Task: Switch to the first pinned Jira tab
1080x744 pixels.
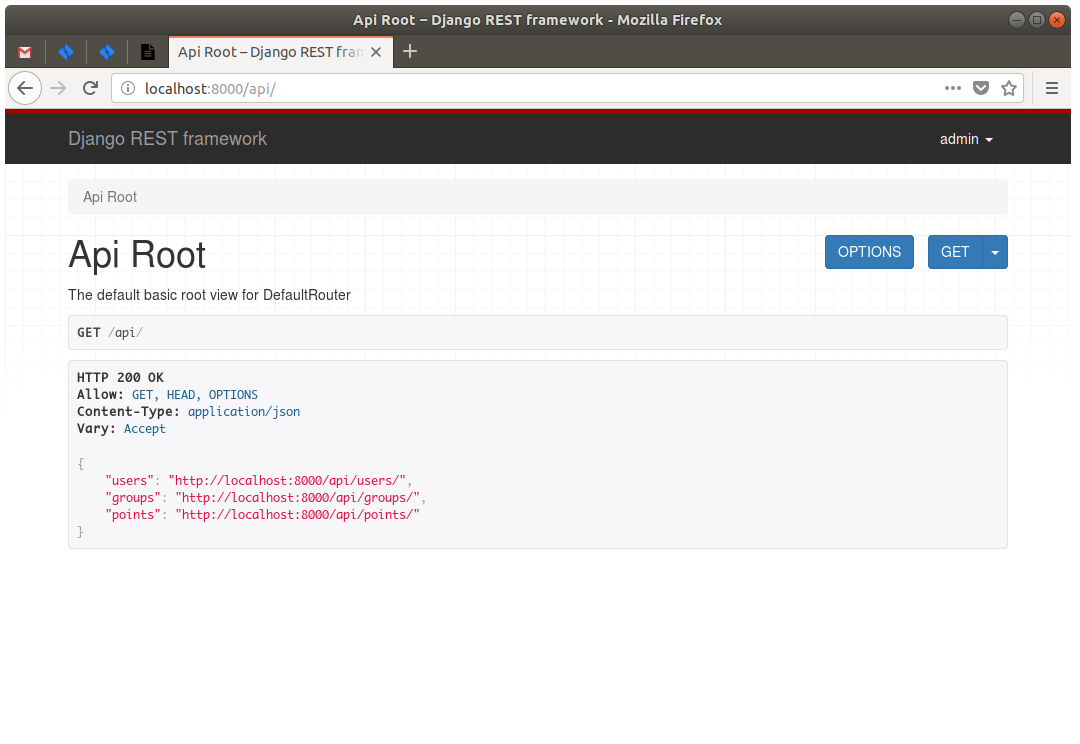Action: [x=66, y=52]
